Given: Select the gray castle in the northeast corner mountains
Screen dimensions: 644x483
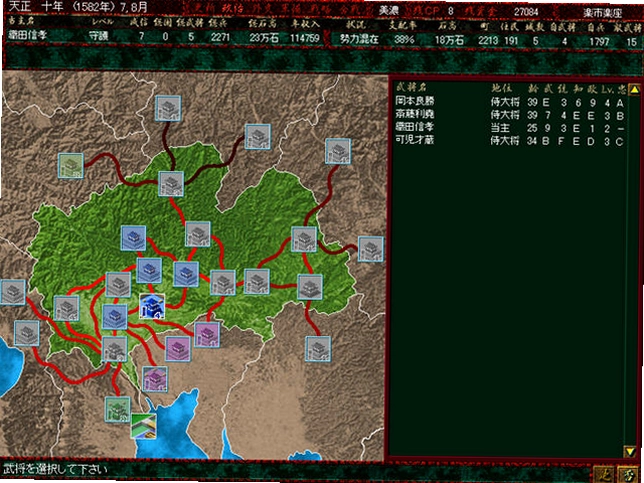Looking at the screenshot, I should coord(338,152).
